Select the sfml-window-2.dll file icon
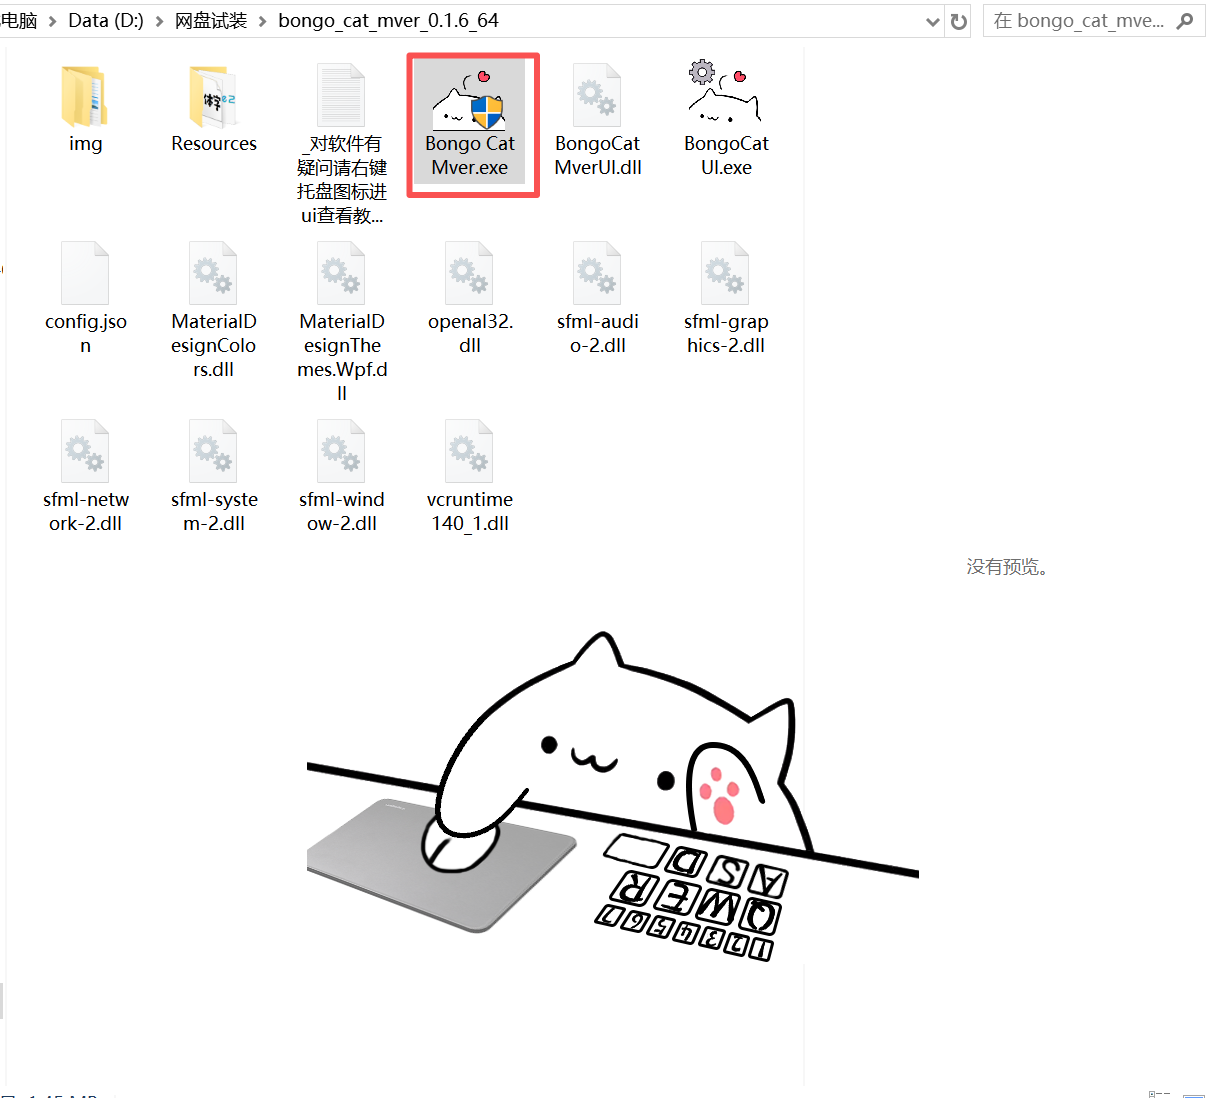Viewport: 1212px width, 1098px height. coord(341,451)
